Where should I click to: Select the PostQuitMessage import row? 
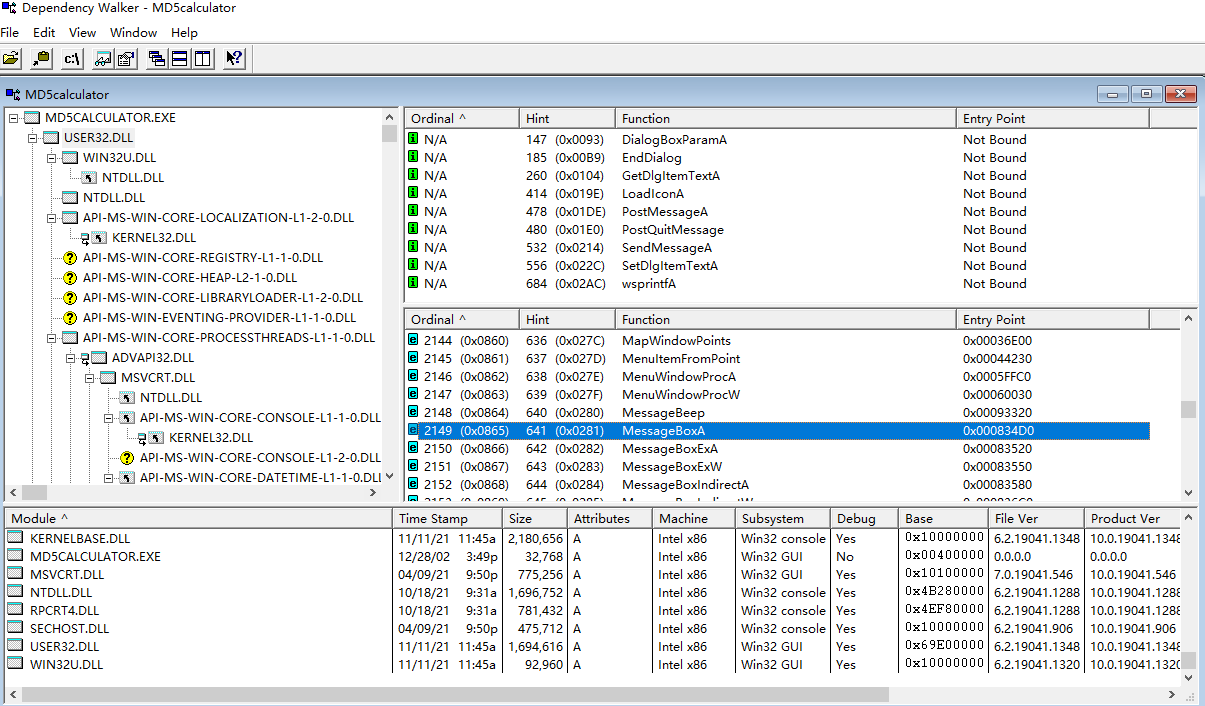pos(777,229)
